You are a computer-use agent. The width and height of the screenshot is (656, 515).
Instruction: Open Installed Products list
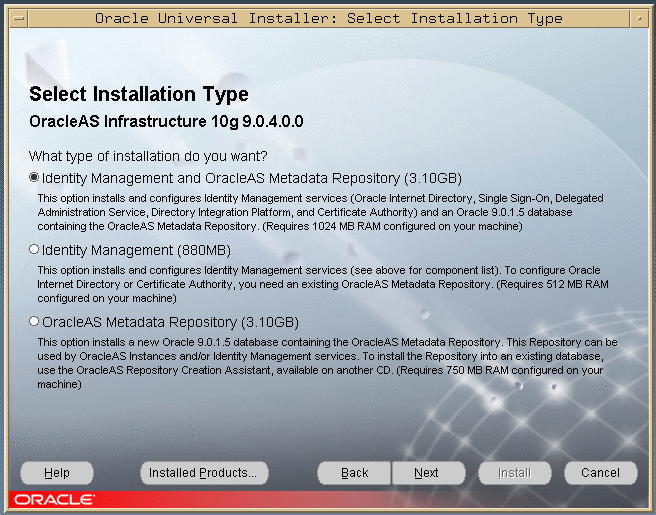click(204, 473)
